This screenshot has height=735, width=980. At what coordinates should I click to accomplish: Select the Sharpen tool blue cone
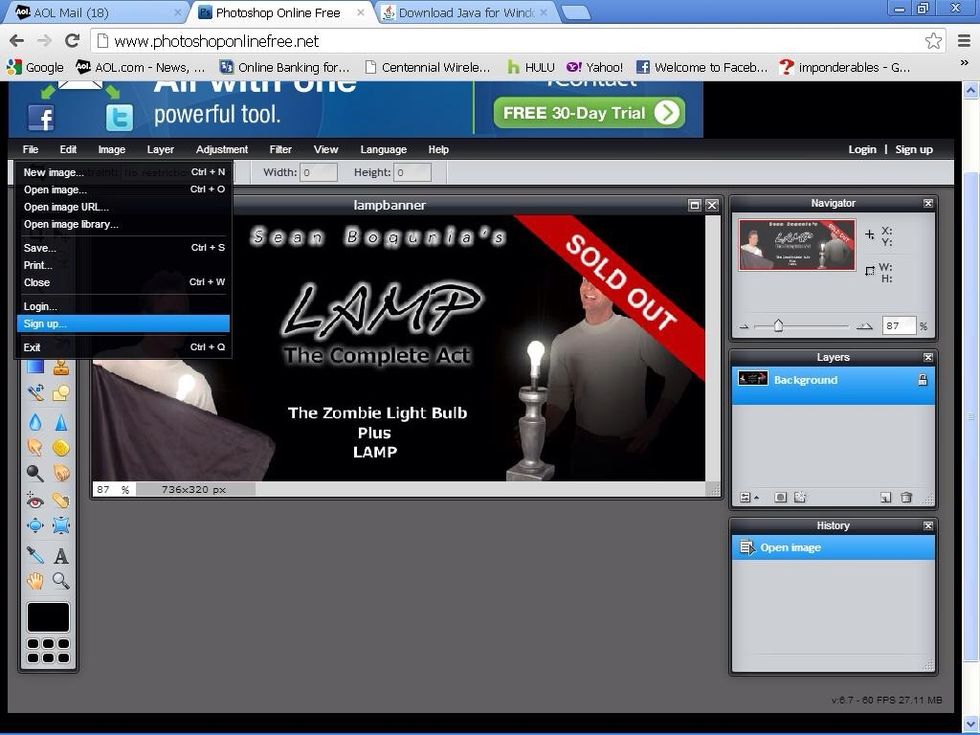(61, 422)
